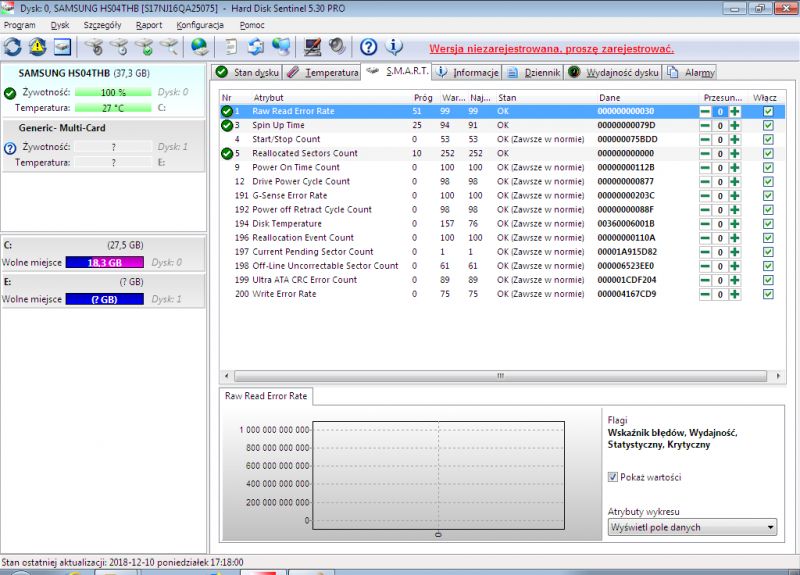
Task: Click the horizontal scrollbar under the attribute table
Action: pyautogui.click(x=501, y=376)
